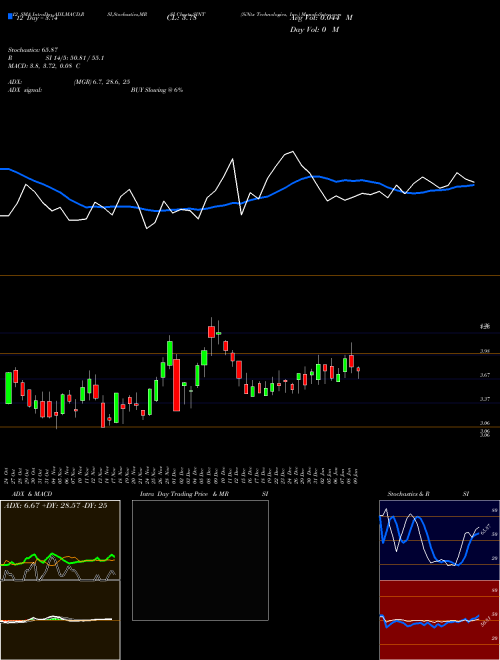Click the 'ADX & MACD' panel title

(32, 494)
